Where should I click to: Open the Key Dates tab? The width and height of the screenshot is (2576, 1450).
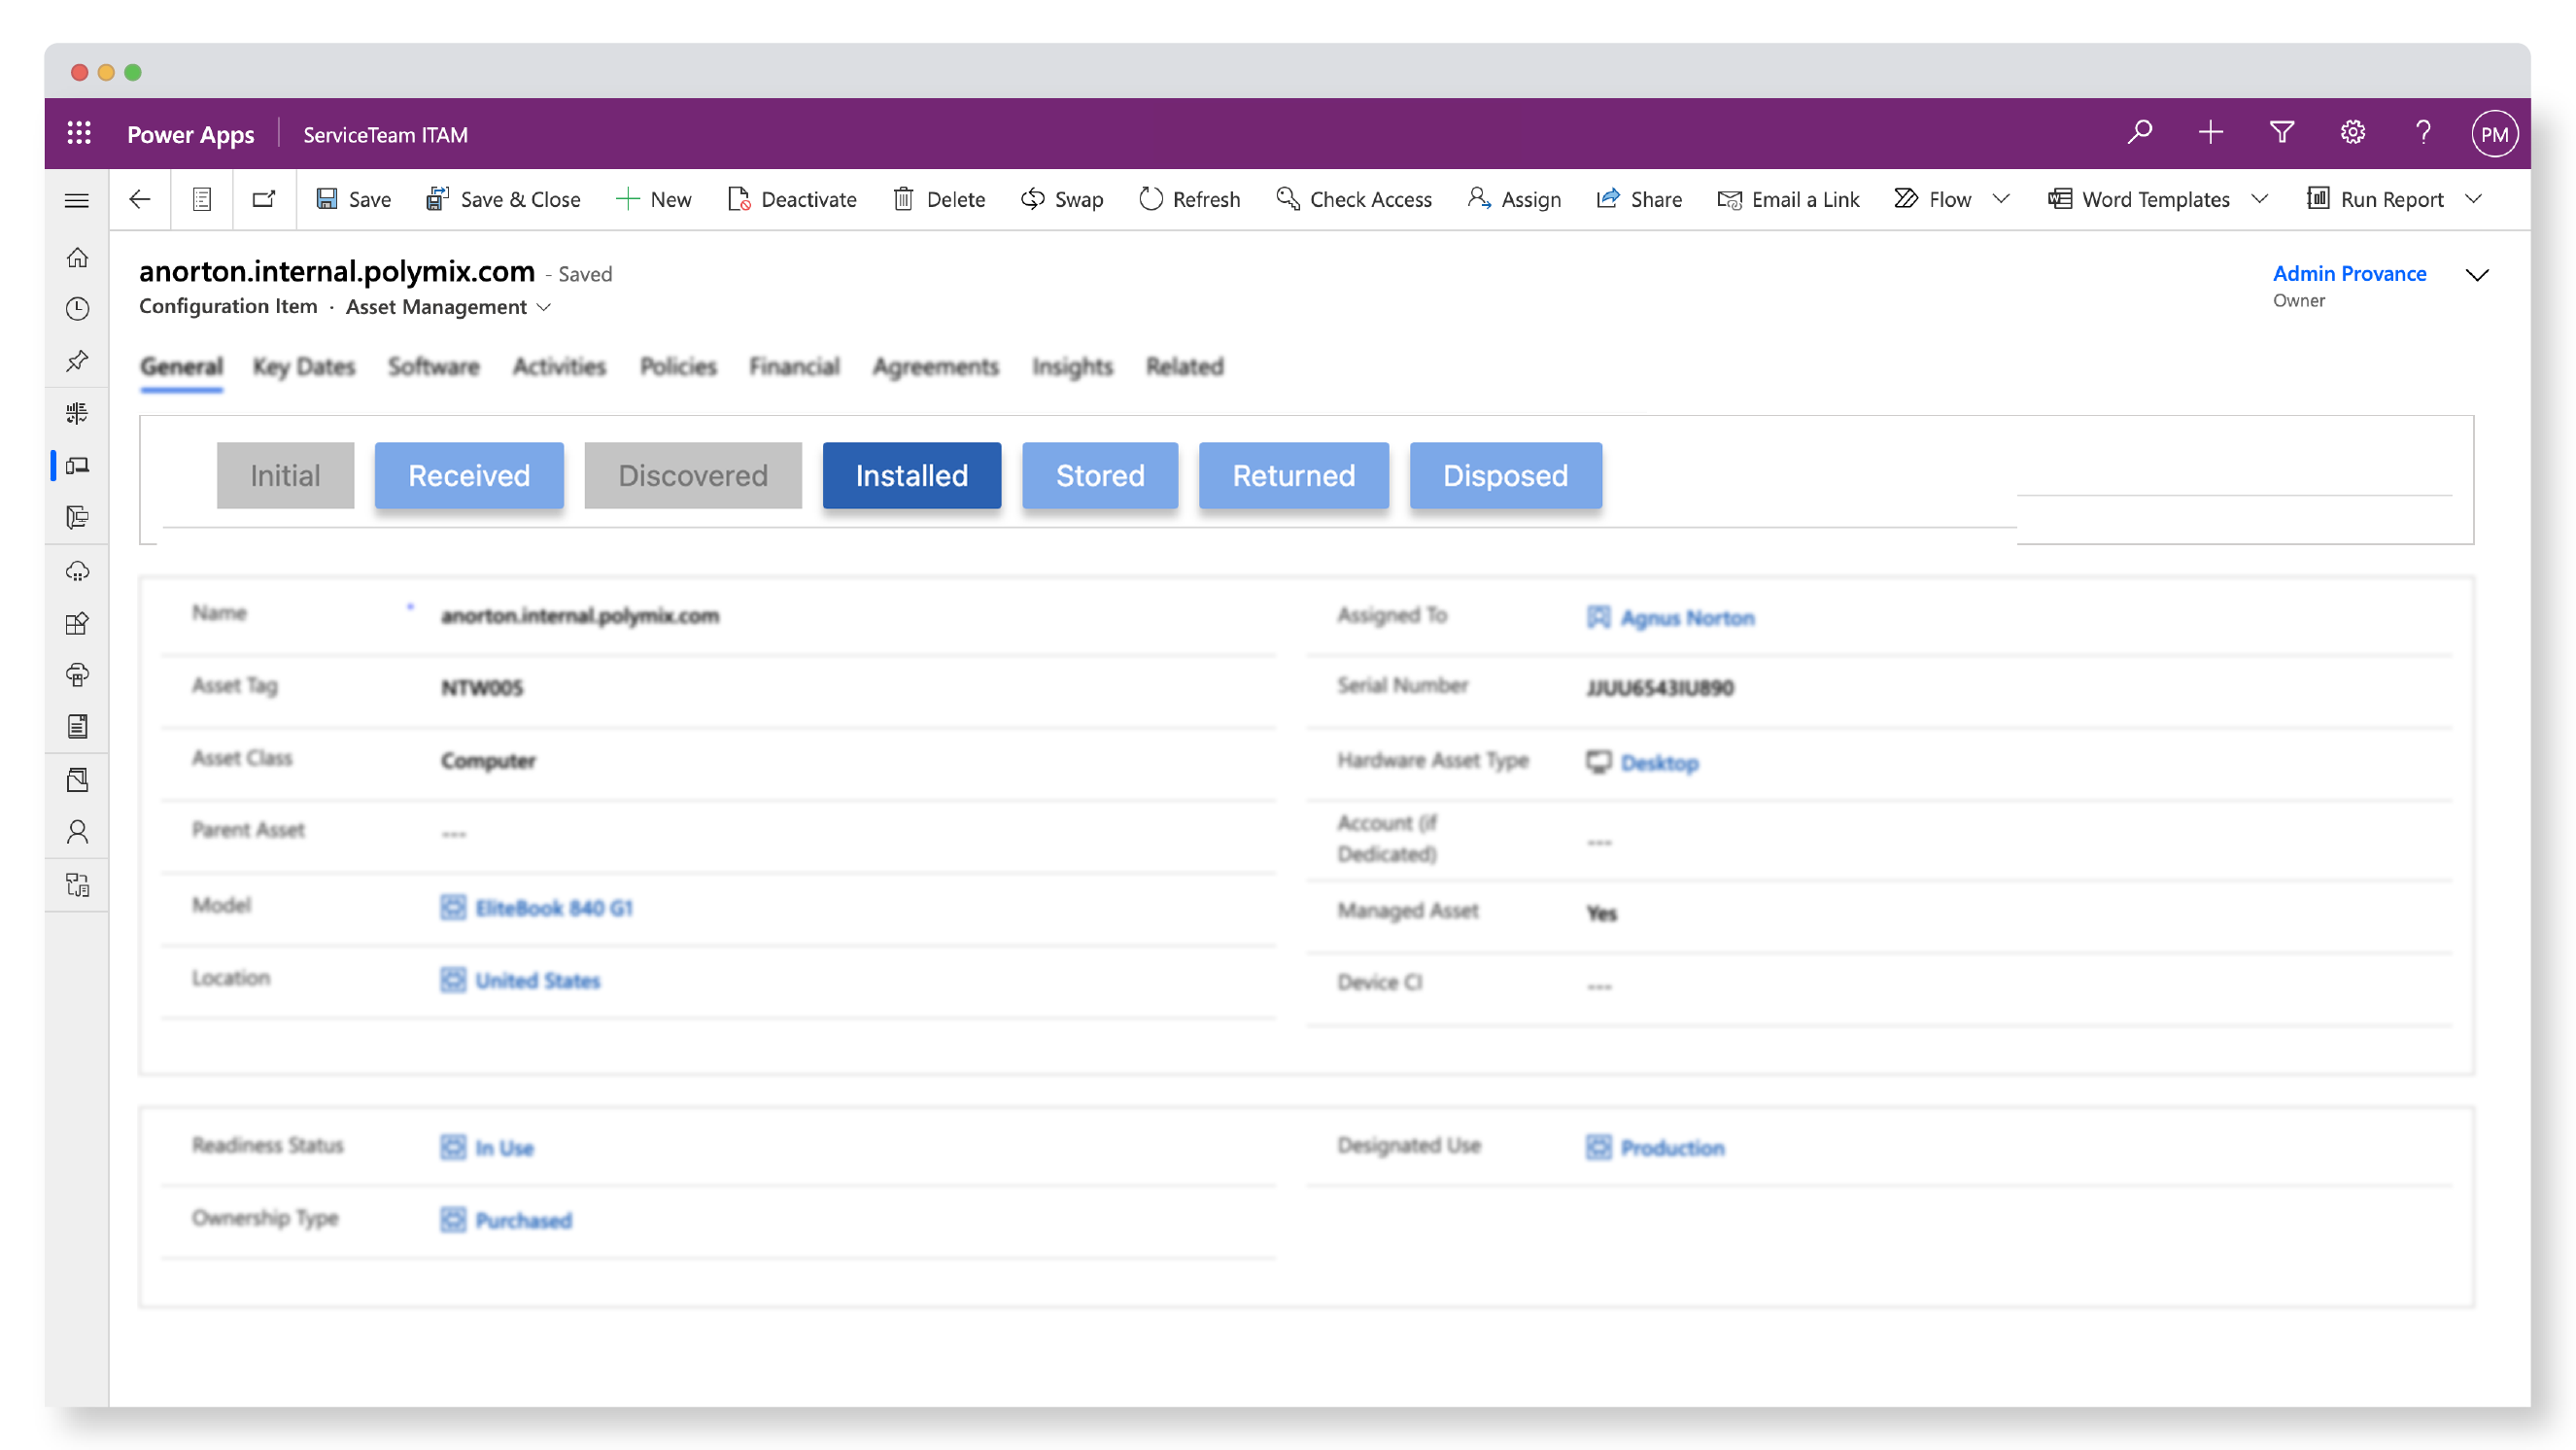tap(304, 367)
